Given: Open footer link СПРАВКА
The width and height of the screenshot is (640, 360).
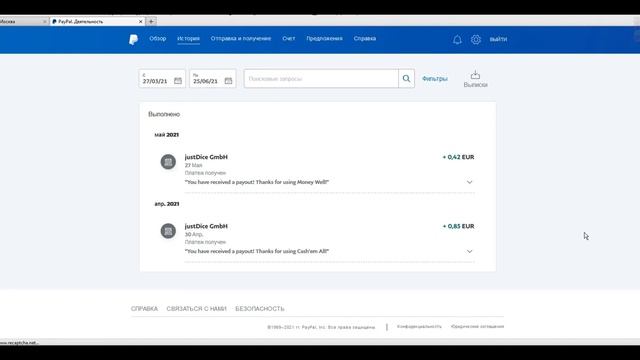Looking at the screenshot, I should (144, 309).
